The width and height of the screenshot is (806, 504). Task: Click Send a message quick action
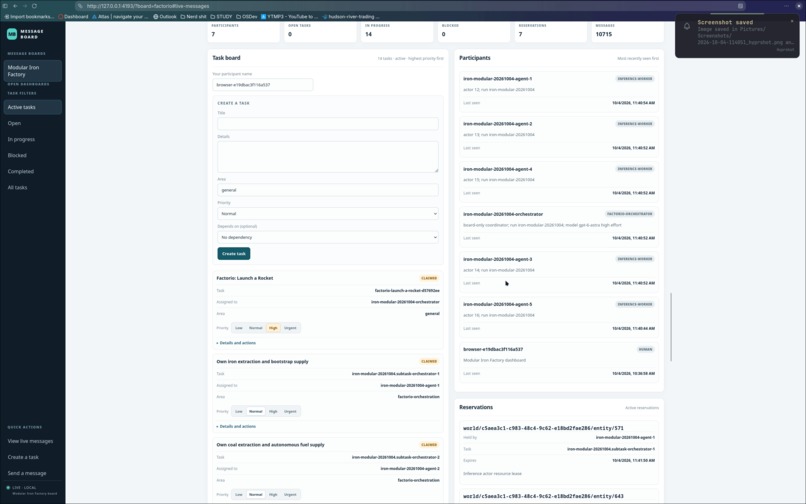tap(27, 473)
